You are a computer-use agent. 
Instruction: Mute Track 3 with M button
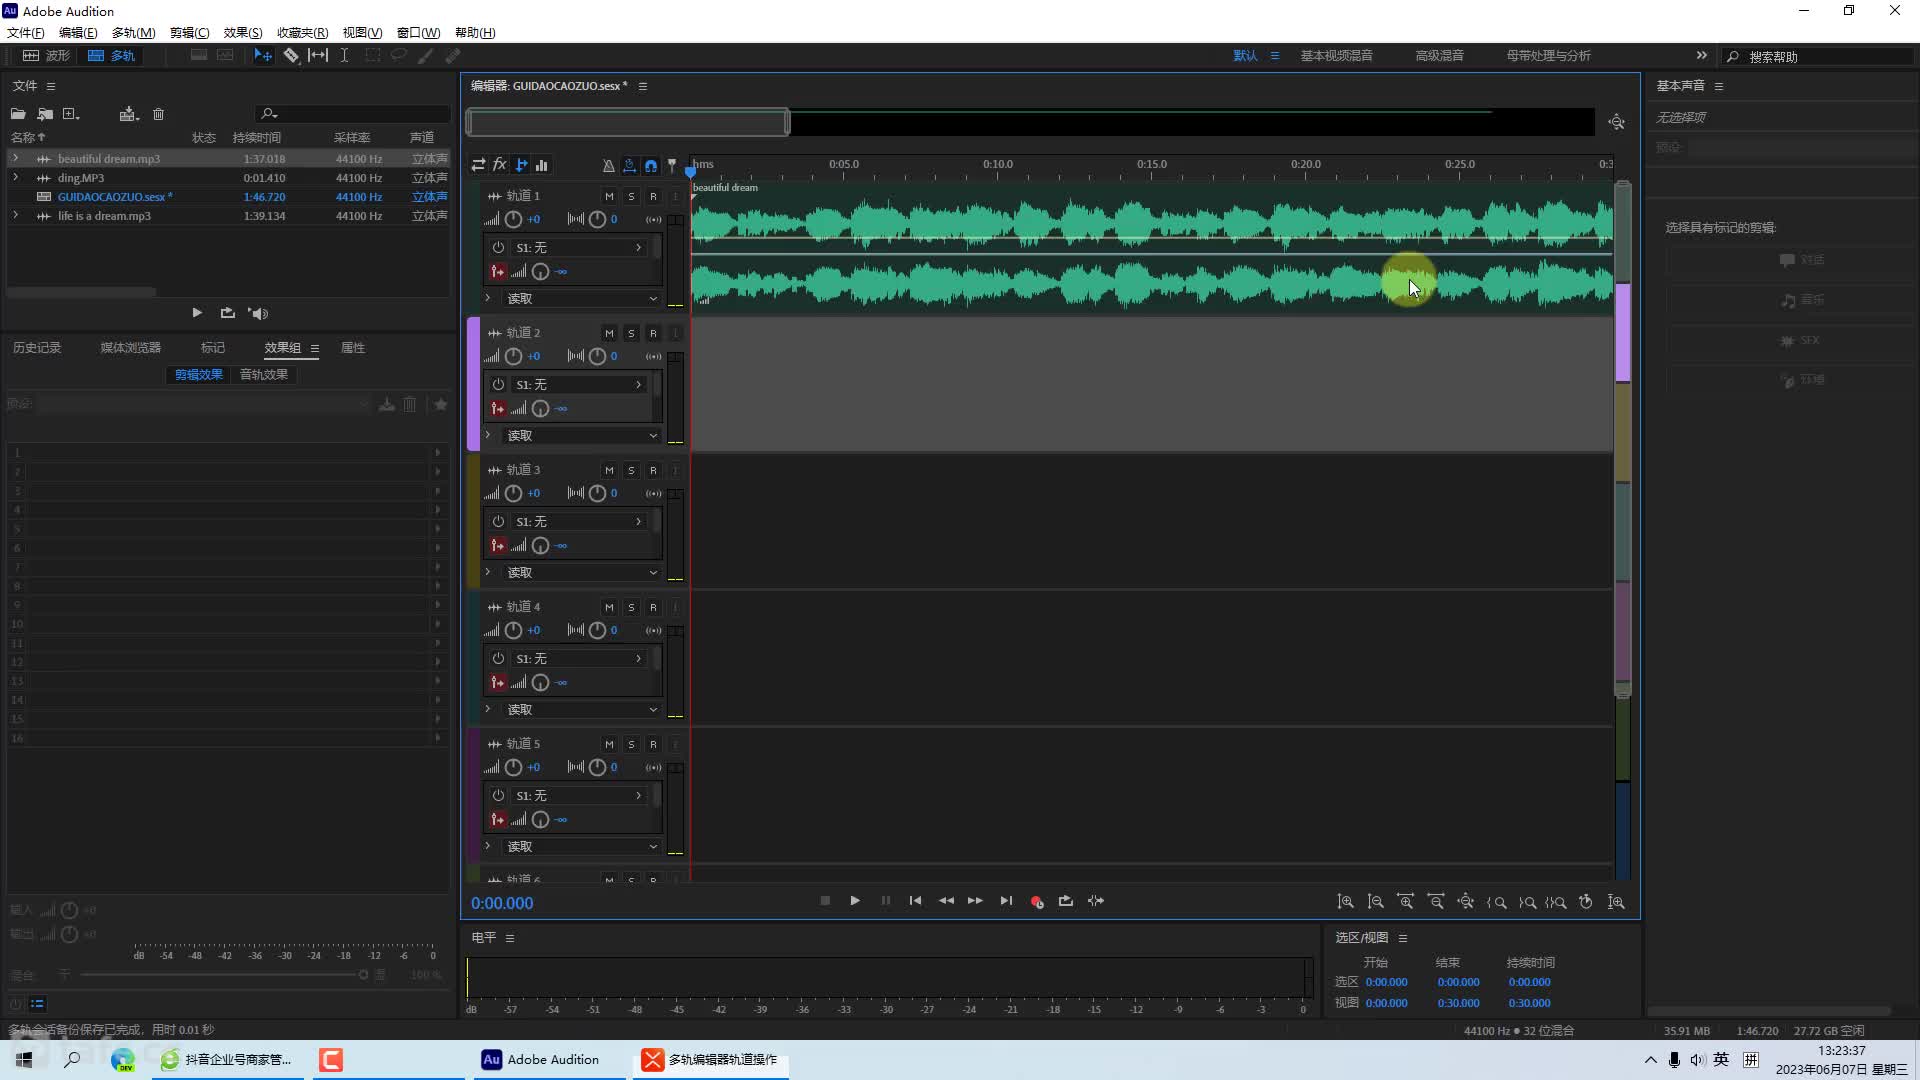pos(609,470)
